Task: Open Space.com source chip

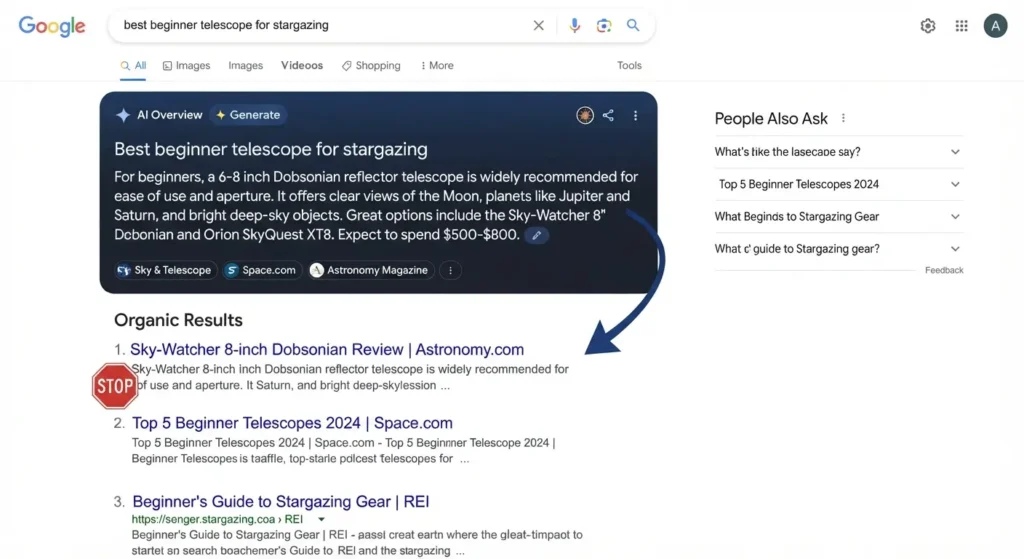Action: coord(261,270)
